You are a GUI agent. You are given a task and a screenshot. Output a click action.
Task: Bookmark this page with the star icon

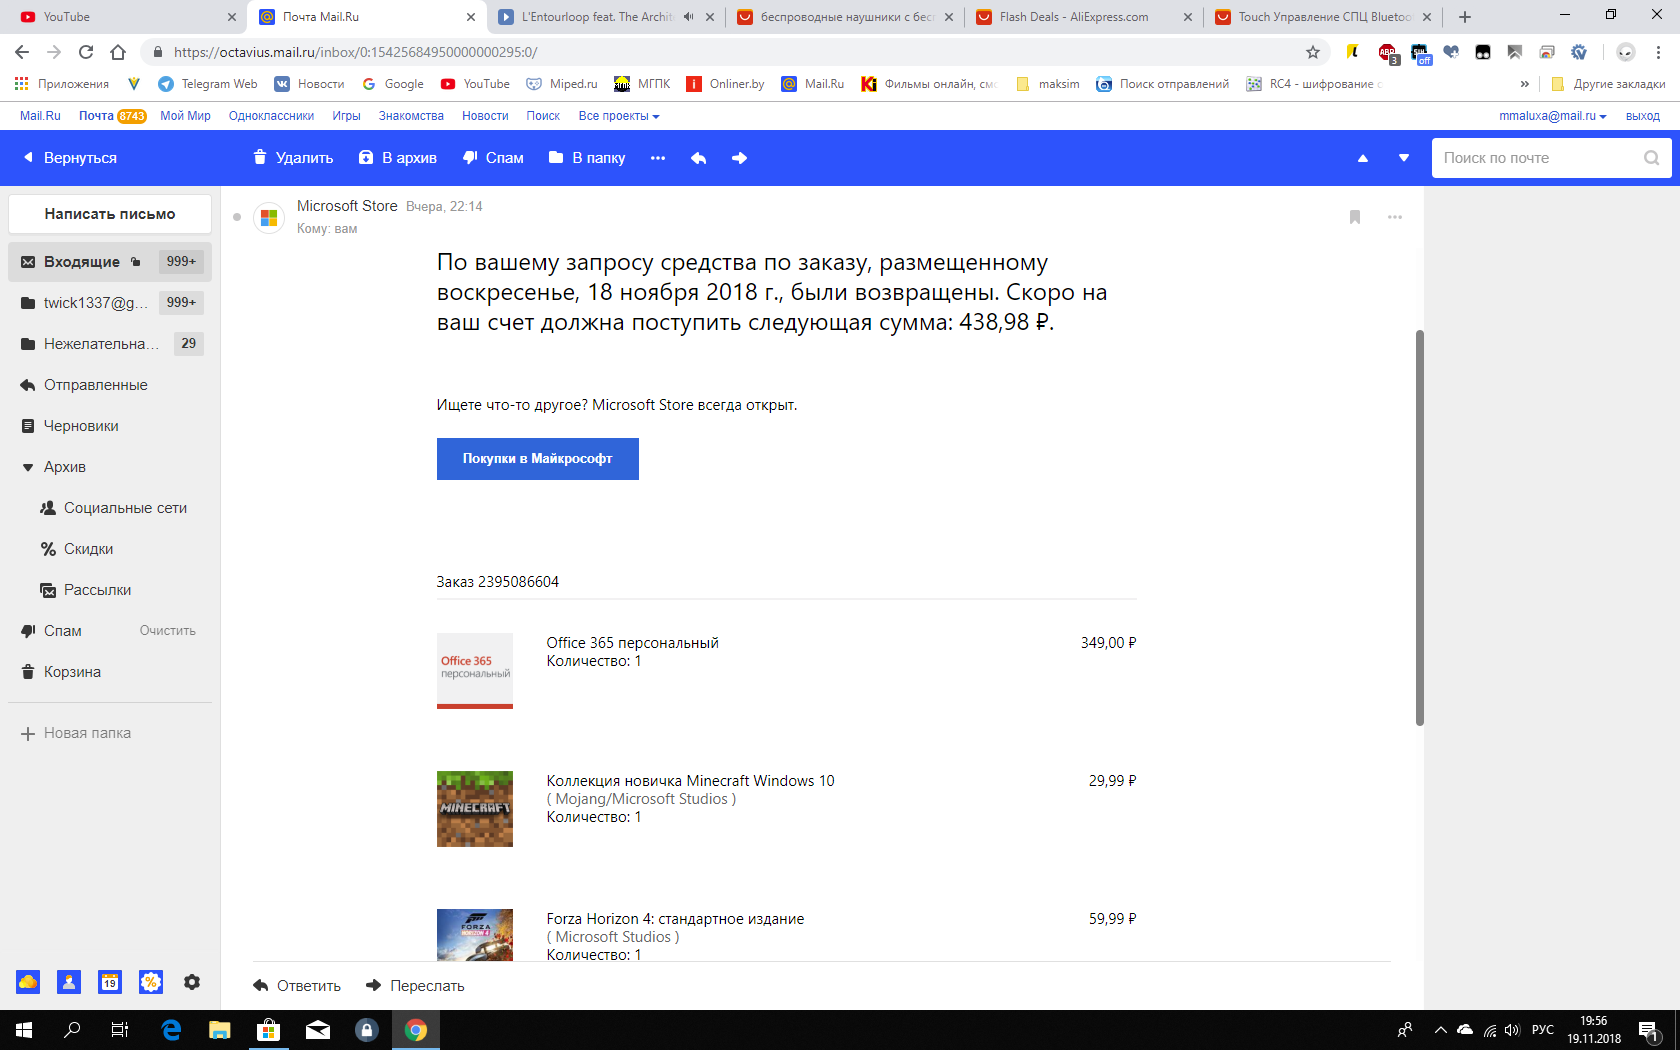(1313, 52)
